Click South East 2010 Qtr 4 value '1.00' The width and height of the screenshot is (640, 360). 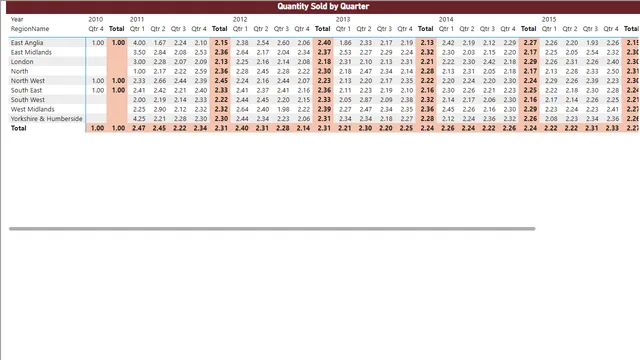point(98,90)
